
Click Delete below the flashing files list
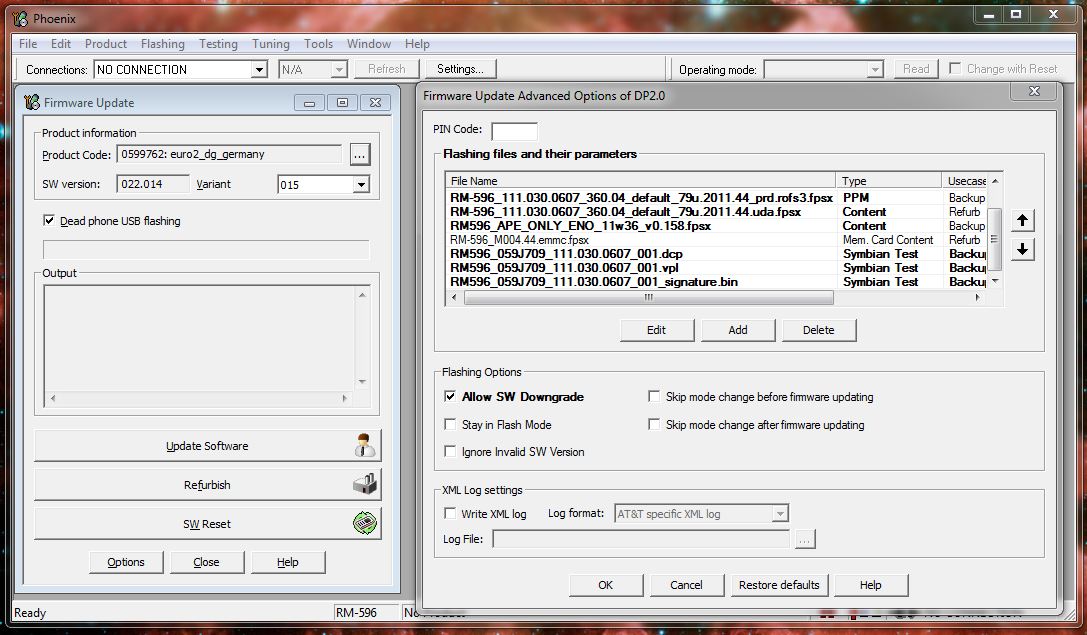coord(819,330)
